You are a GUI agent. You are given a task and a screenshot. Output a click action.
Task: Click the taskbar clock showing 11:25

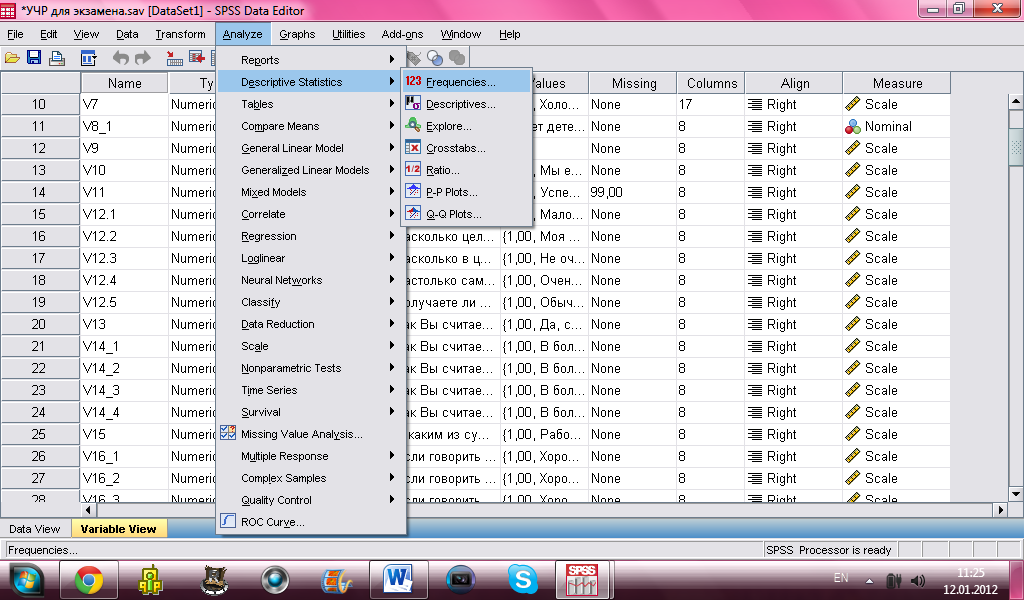coord(970,573)
